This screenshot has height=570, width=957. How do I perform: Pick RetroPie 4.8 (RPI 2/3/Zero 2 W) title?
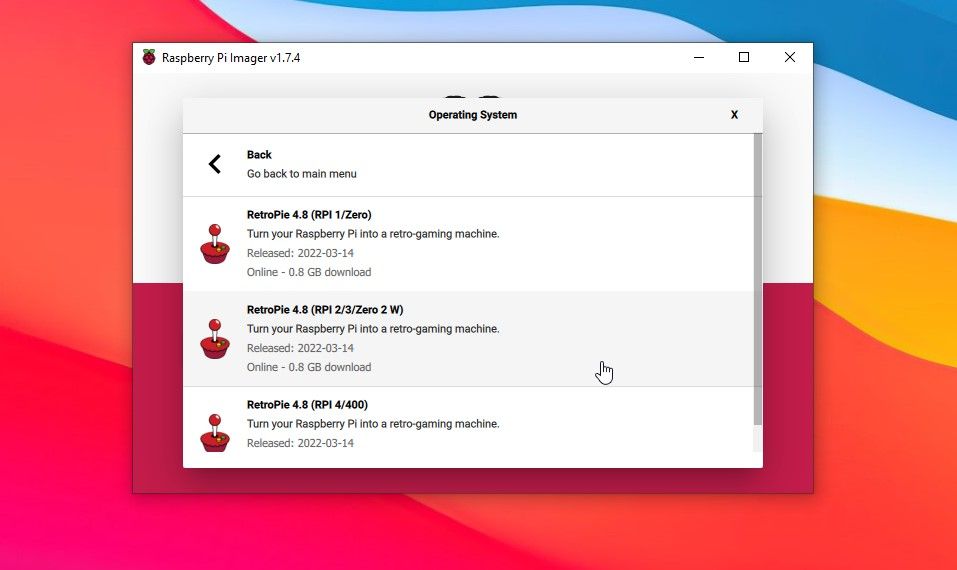325,310
